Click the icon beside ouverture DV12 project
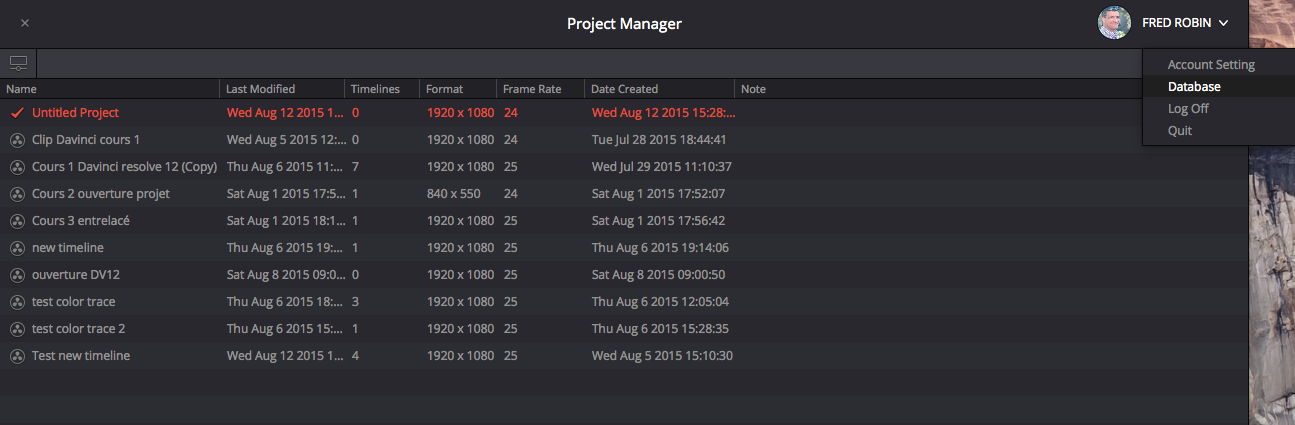The image size is (1295, 425). coord(16,275)
